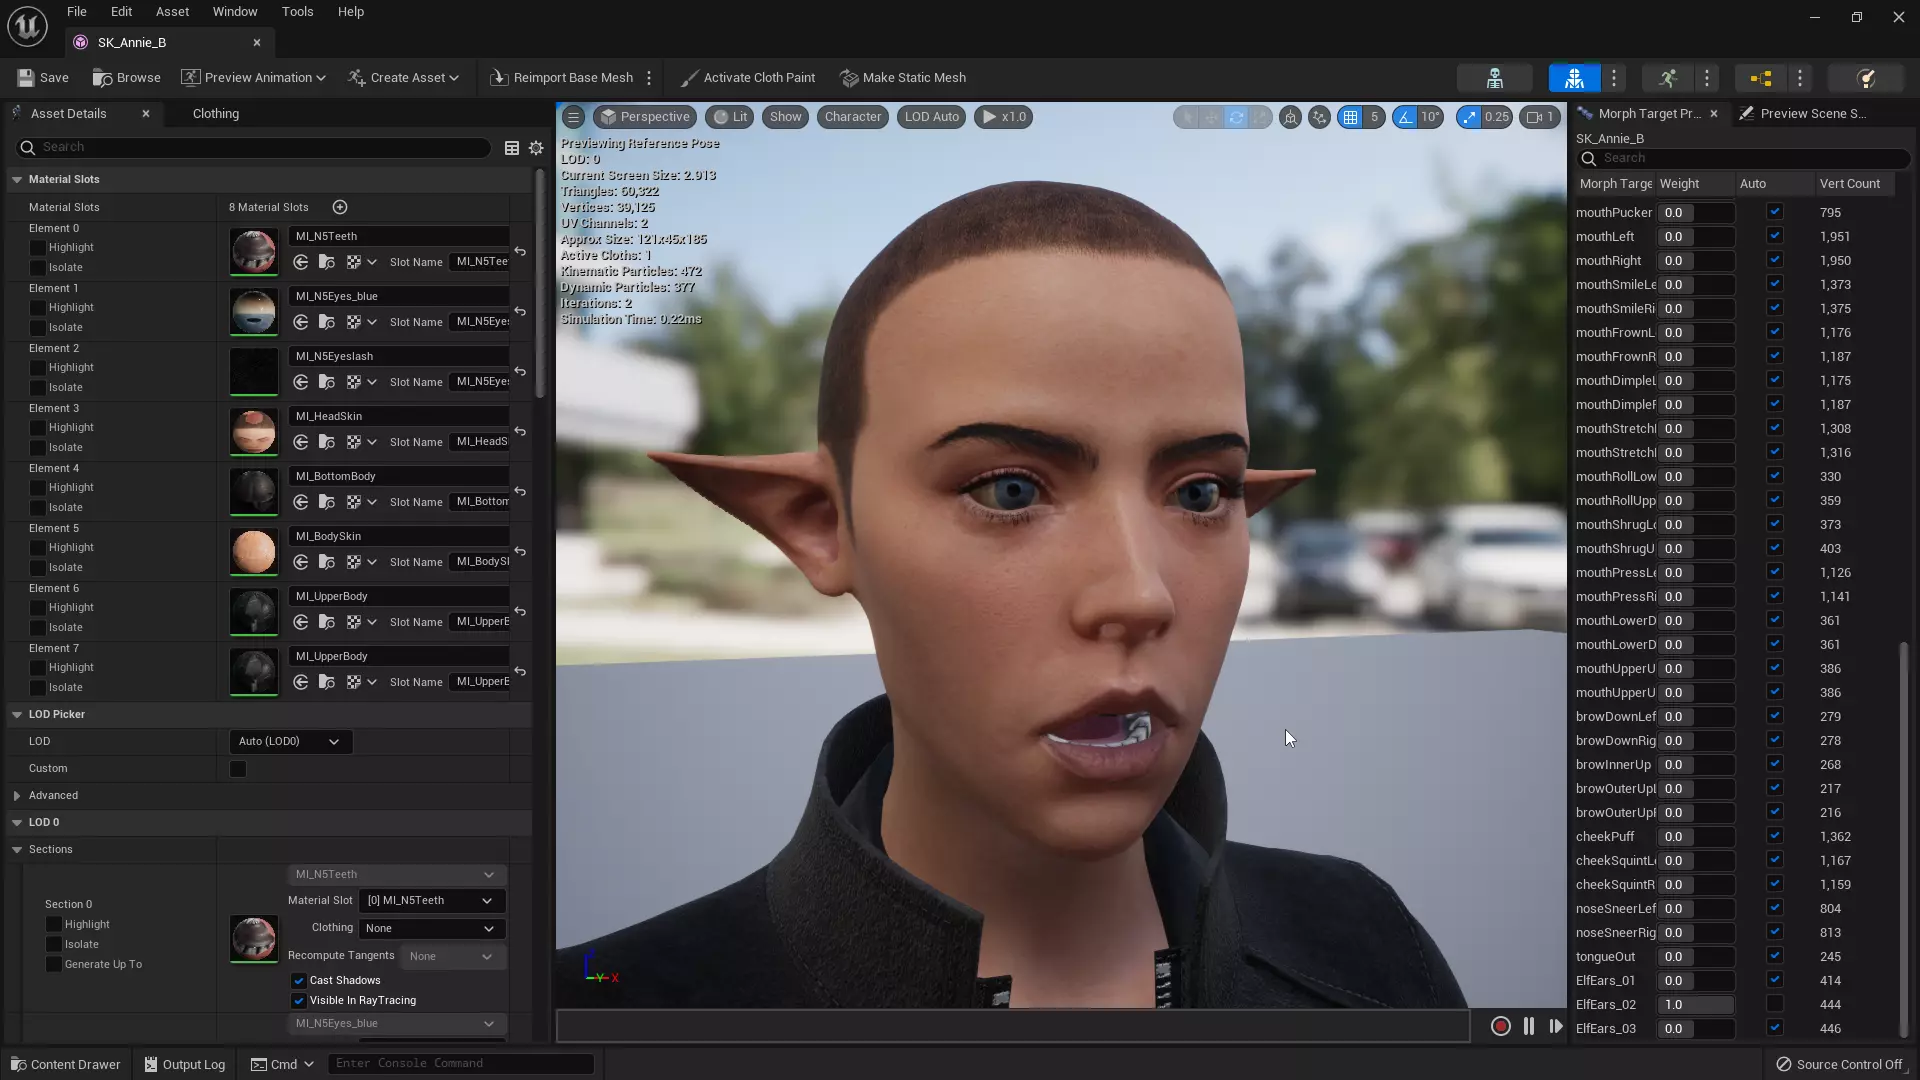
Task: Step forward one frame in playback
Action: coord(1556,1026)
